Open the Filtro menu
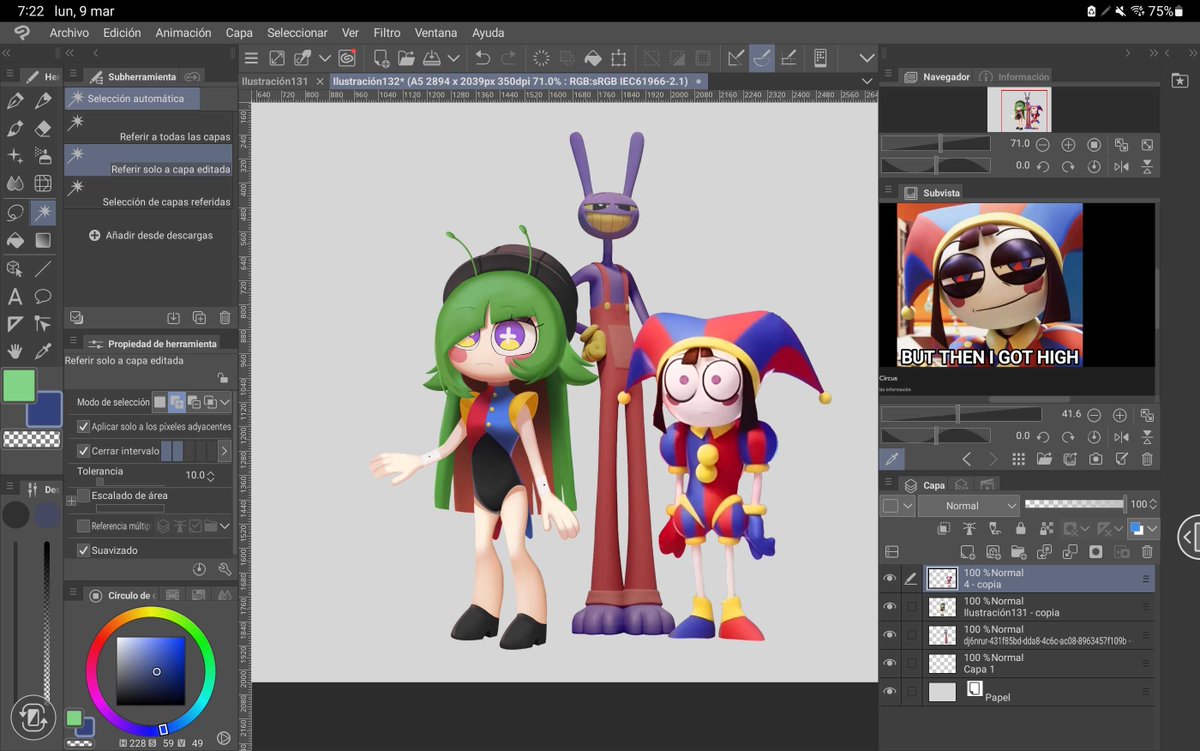This screenshot has width=1200, height=751. tap(387, 33)
